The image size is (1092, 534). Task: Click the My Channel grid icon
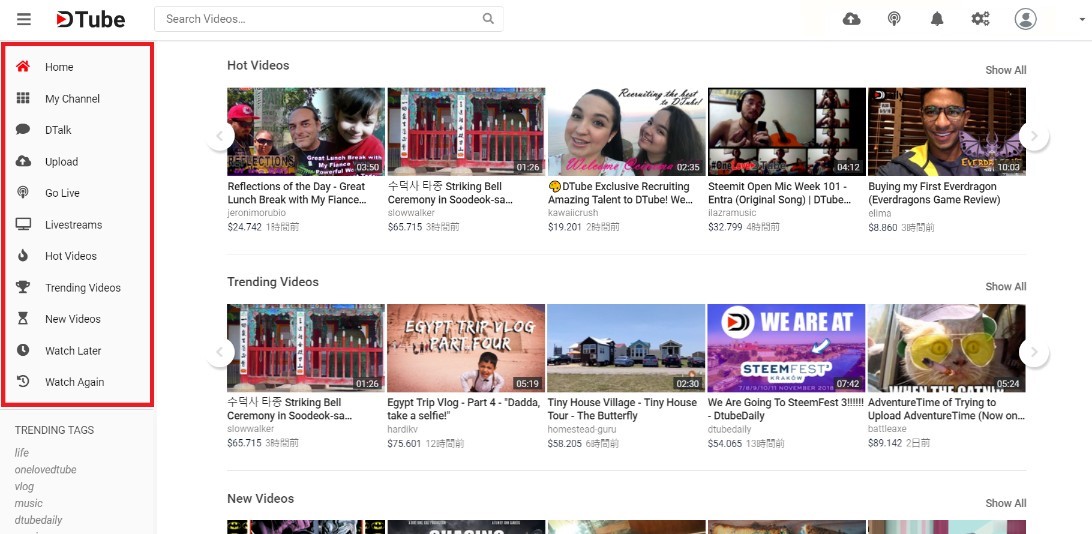pos(23,98)
